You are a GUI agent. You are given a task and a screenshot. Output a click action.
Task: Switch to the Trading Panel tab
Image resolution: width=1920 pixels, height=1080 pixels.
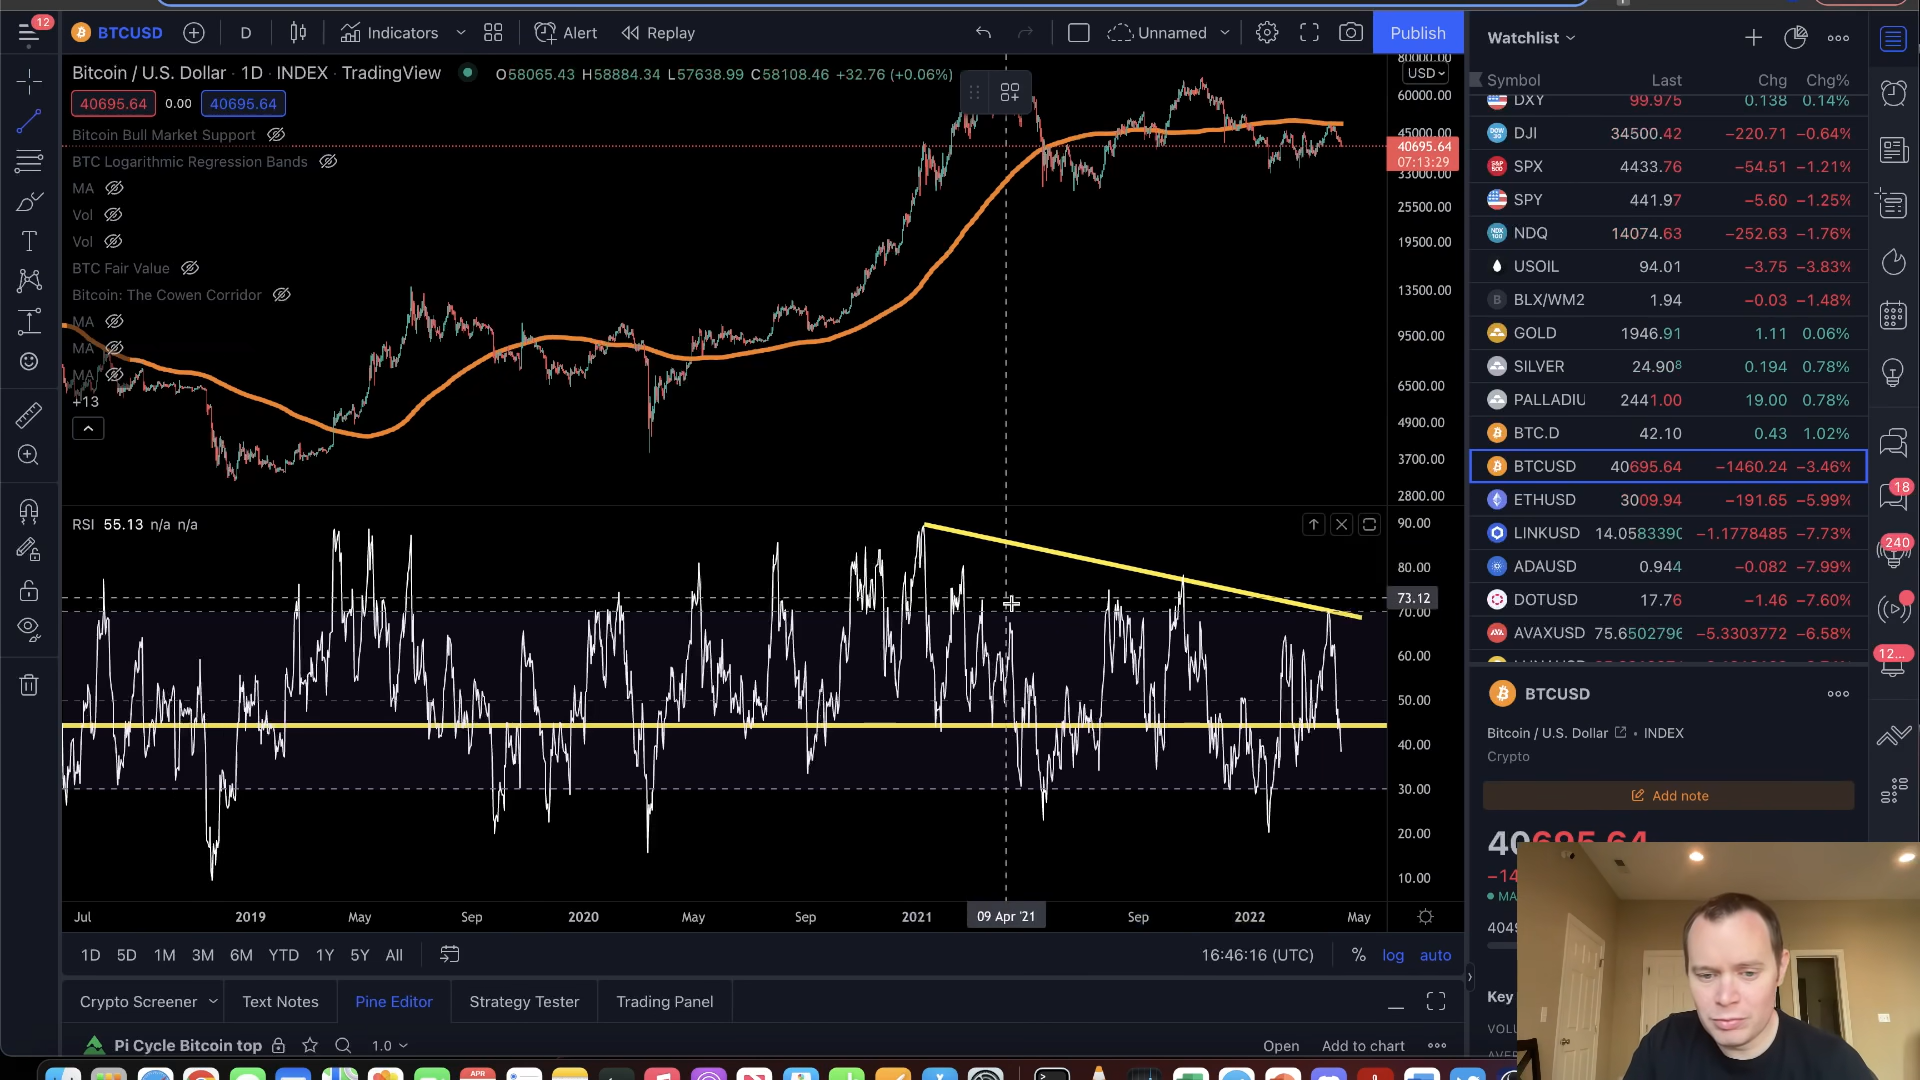[665, 1002]
